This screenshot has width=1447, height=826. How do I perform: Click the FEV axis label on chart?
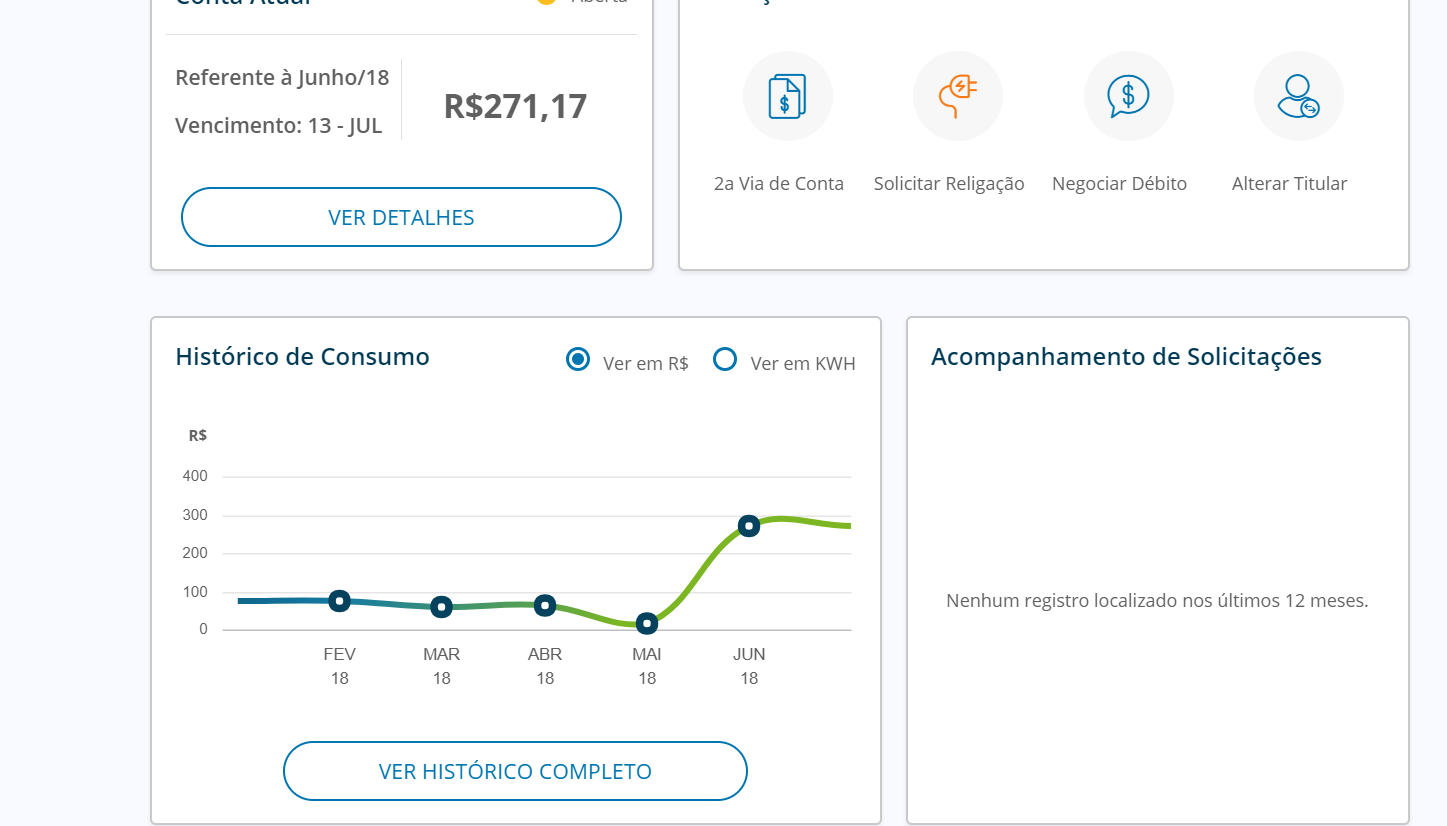tap(340, 655)
